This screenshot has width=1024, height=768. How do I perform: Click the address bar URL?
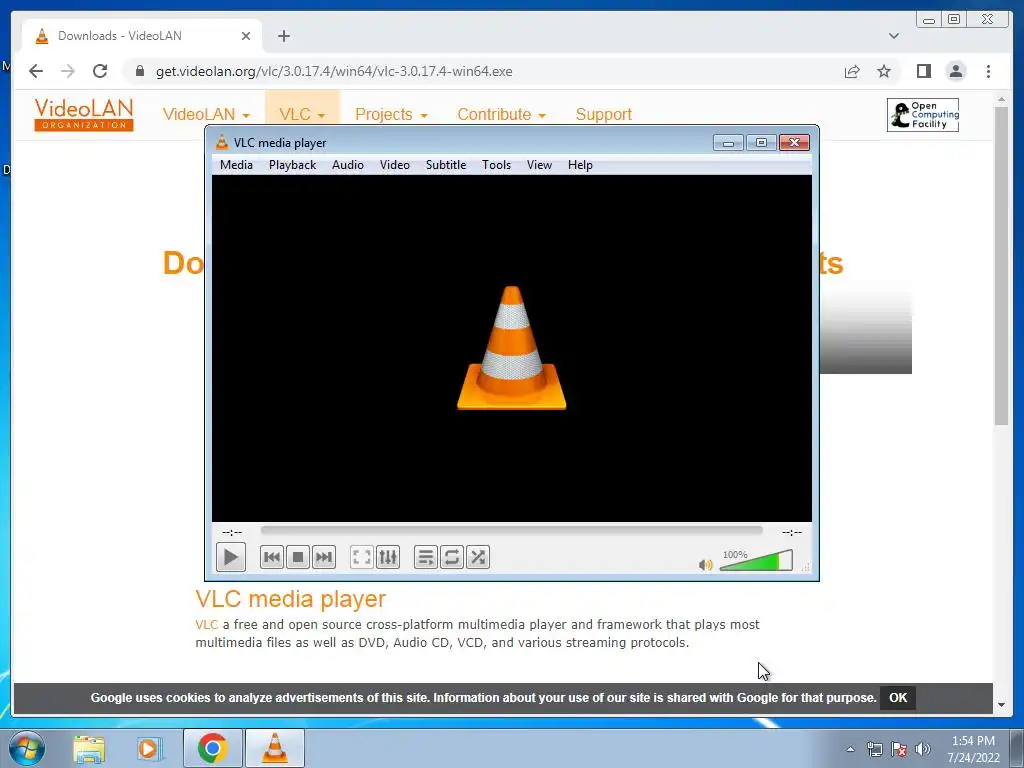click(x=334, y=71)
